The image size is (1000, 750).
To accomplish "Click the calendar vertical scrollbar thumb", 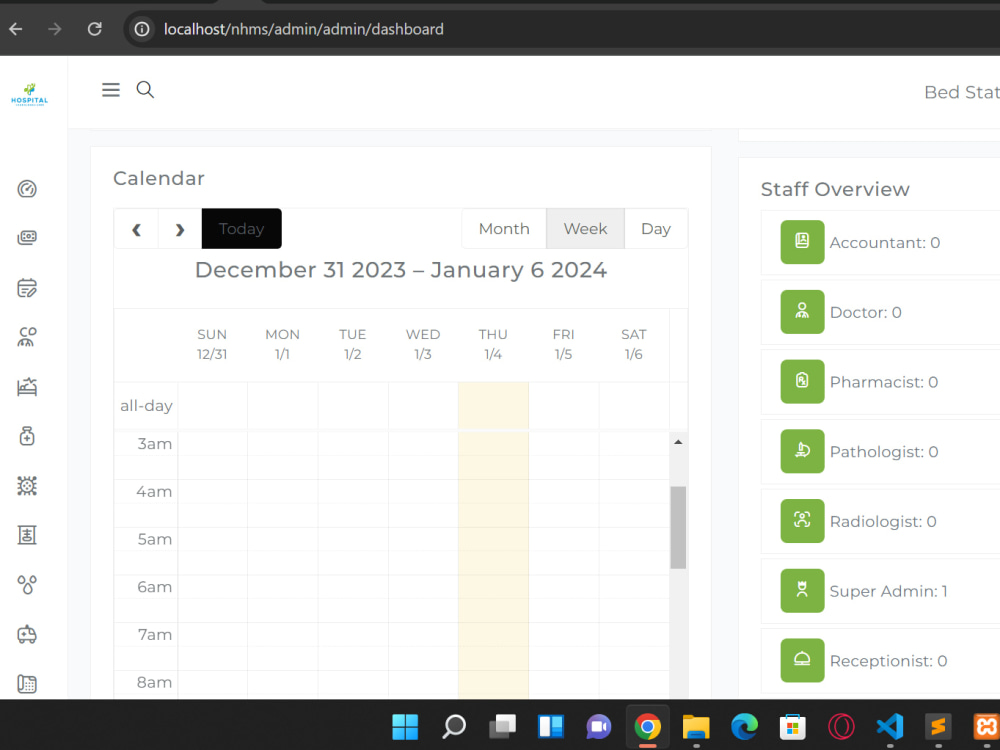I will pos(678,527).
